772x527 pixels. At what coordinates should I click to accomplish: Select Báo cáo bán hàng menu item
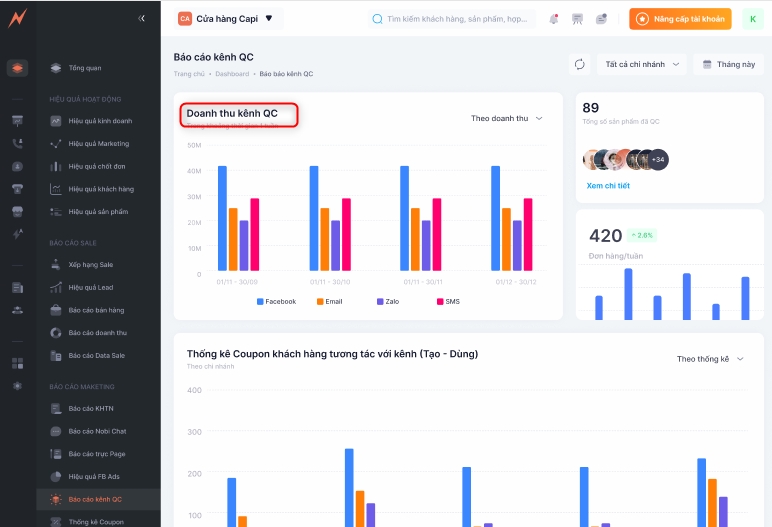point(96,310)
